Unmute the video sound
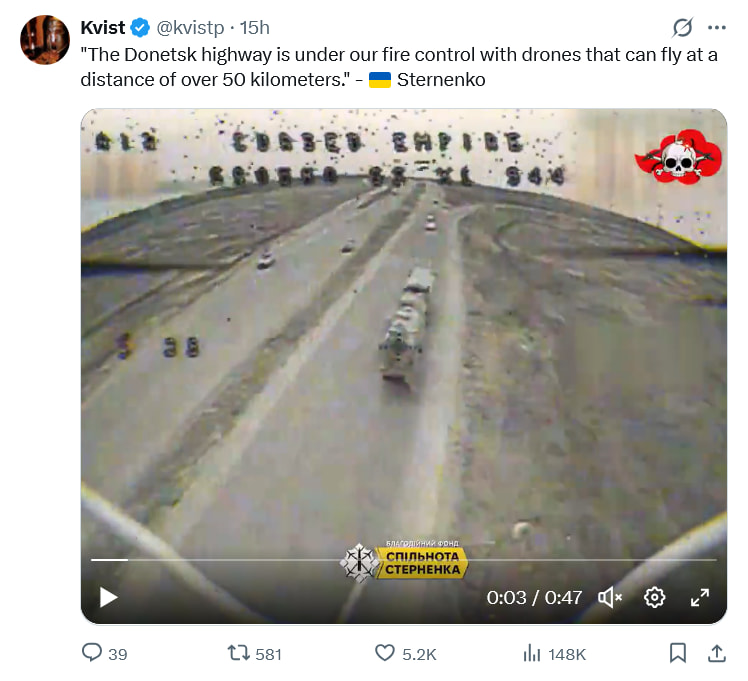The image size is (748, 681). tap(609, 597)
